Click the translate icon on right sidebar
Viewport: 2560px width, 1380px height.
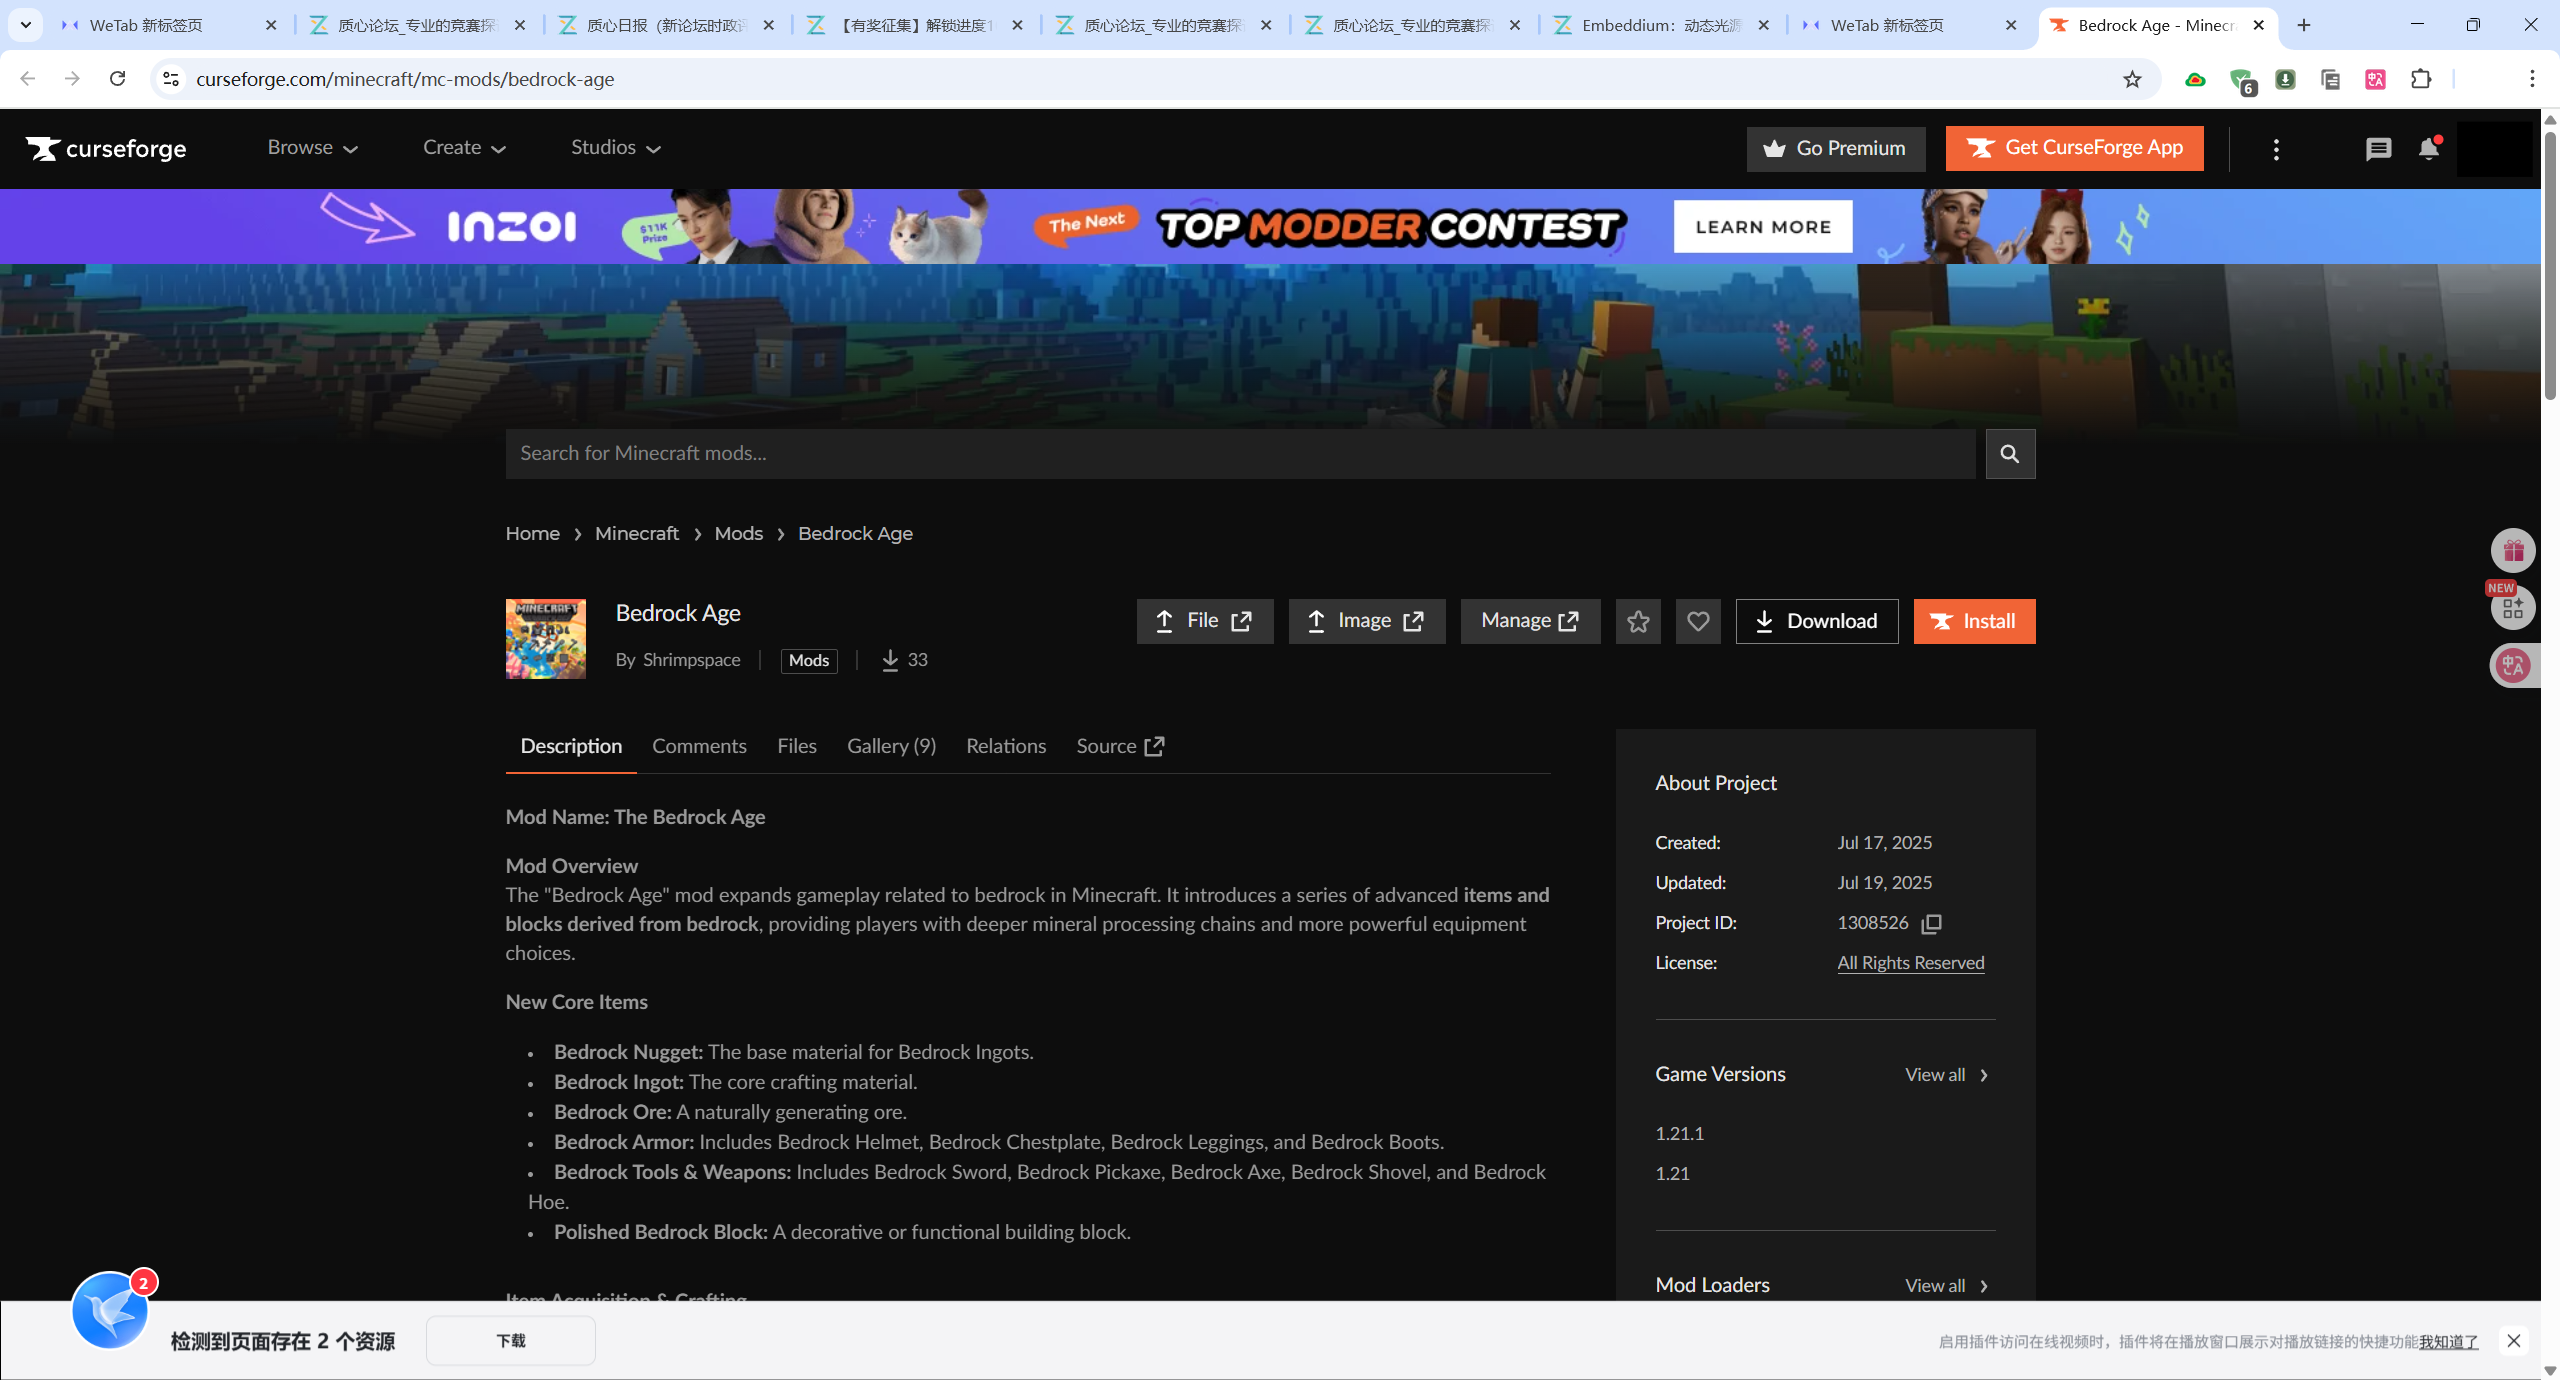2513,665
